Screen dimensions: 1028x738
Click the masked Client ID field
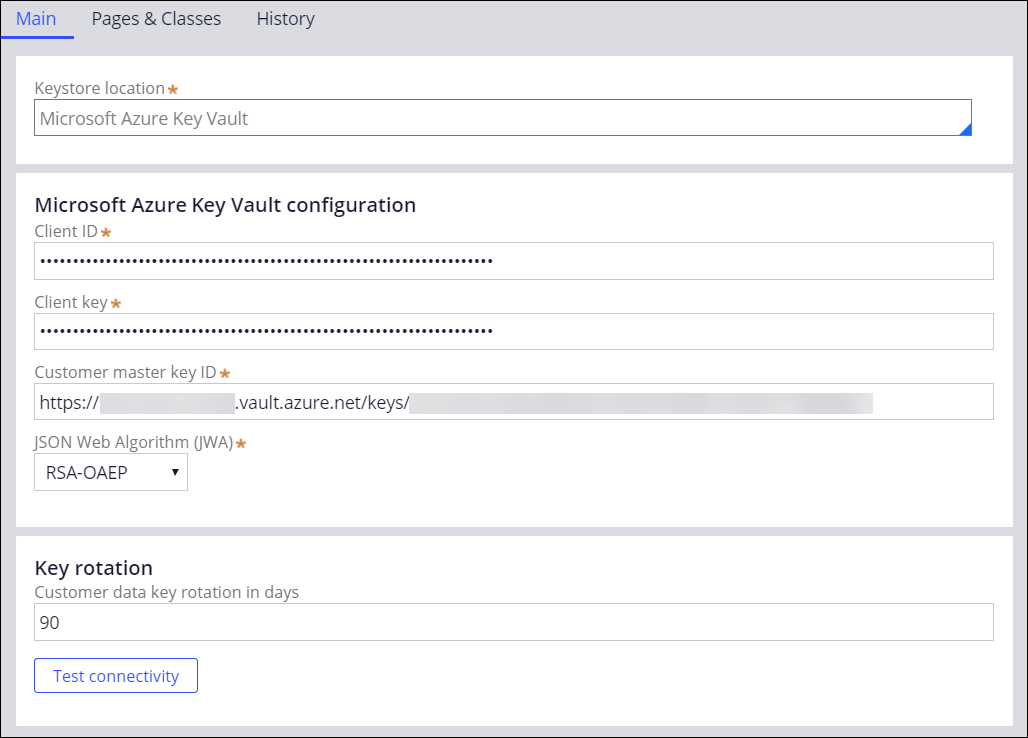tap(513, 261)
